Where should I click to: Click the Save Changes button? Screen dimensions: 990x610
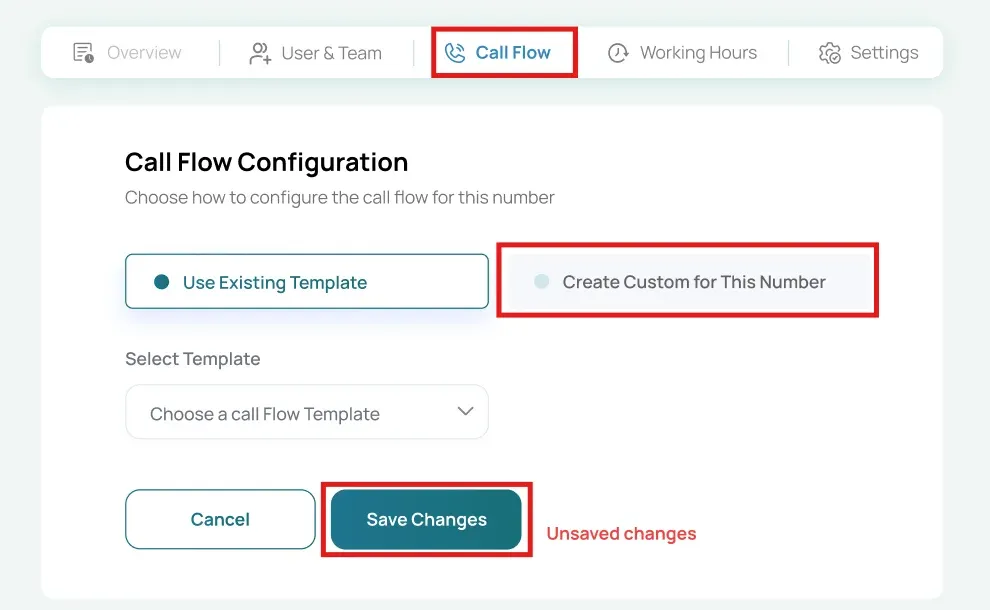click(x=426, y=519)
